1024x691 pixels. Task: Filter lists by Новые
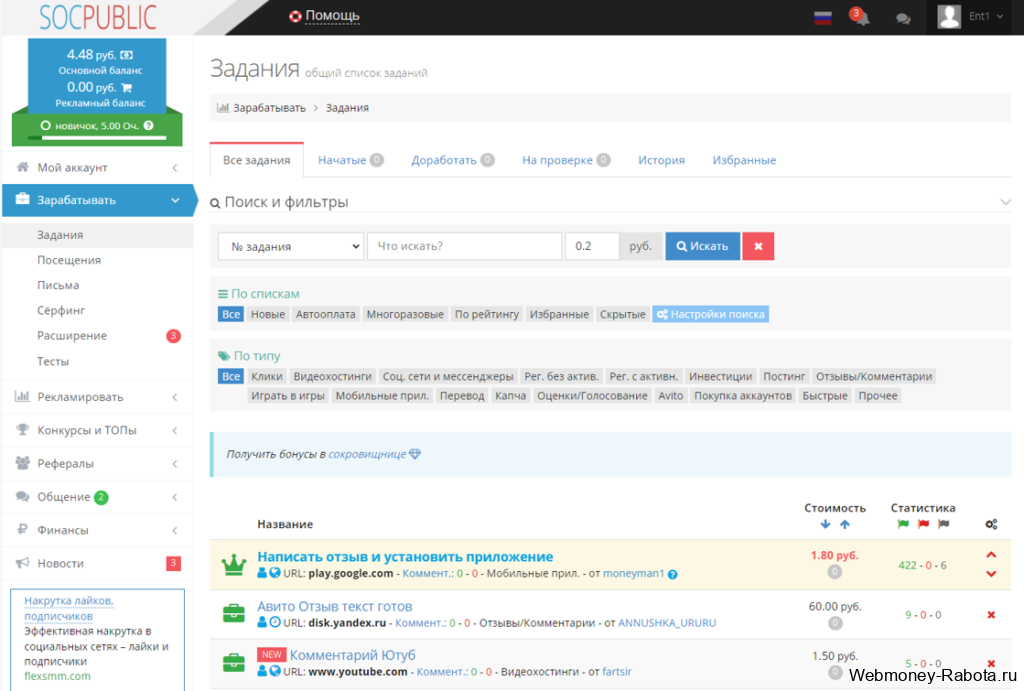tap(268, 314)
